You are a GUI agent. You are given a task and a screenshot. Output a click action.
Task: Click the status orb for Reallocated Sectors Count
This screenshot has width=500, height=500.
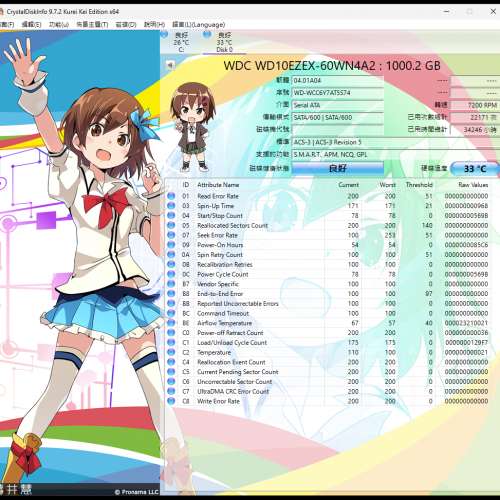[x=171, y=225]
